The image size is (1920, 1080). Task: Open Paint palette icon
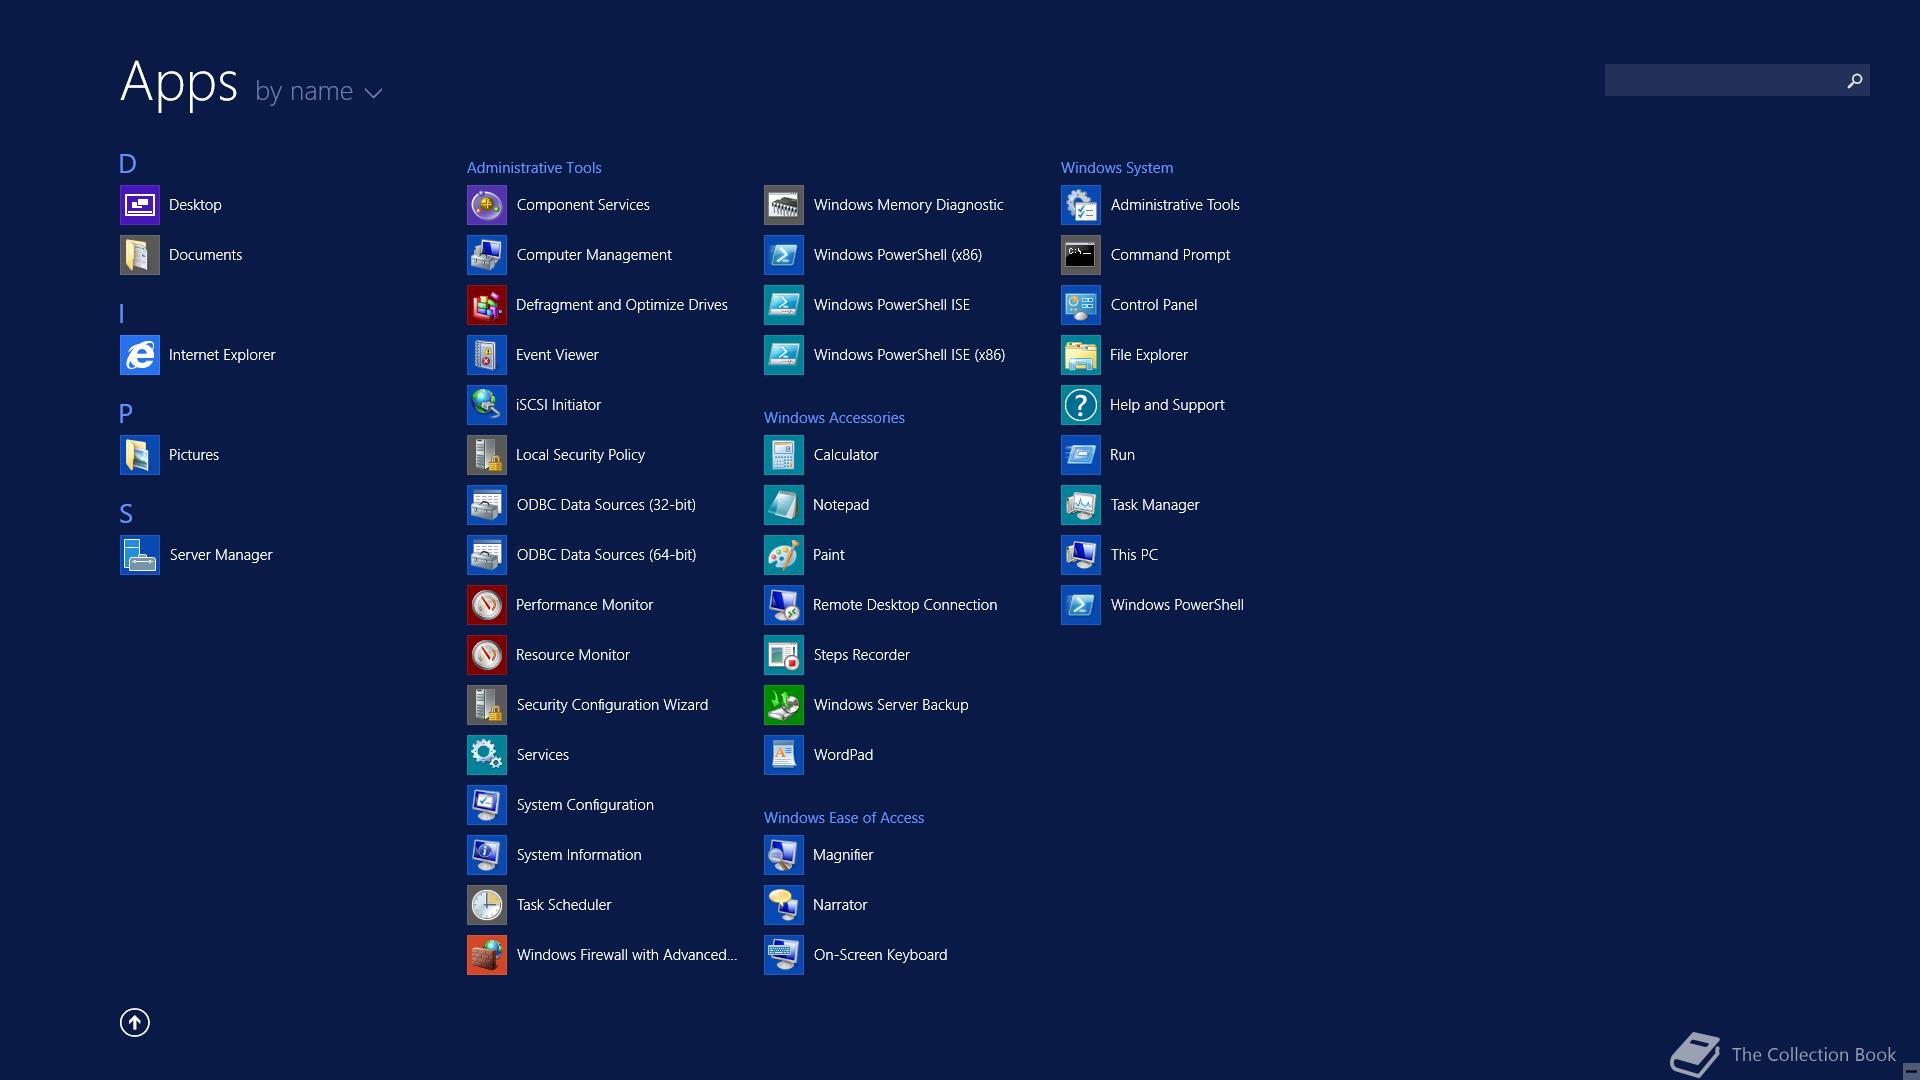784,555
